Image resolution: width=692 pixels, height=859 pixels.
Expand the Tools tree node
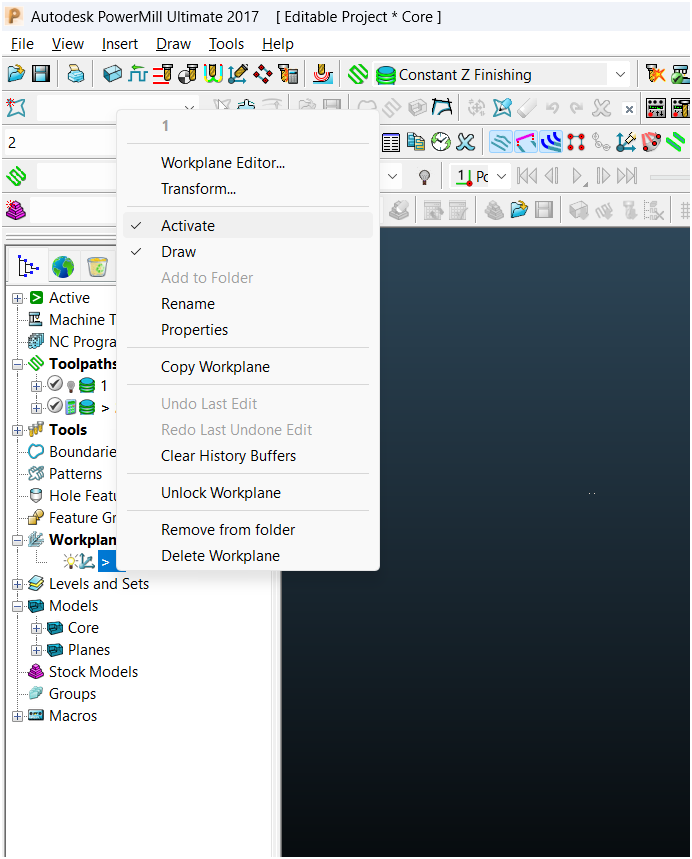(18, 431)
